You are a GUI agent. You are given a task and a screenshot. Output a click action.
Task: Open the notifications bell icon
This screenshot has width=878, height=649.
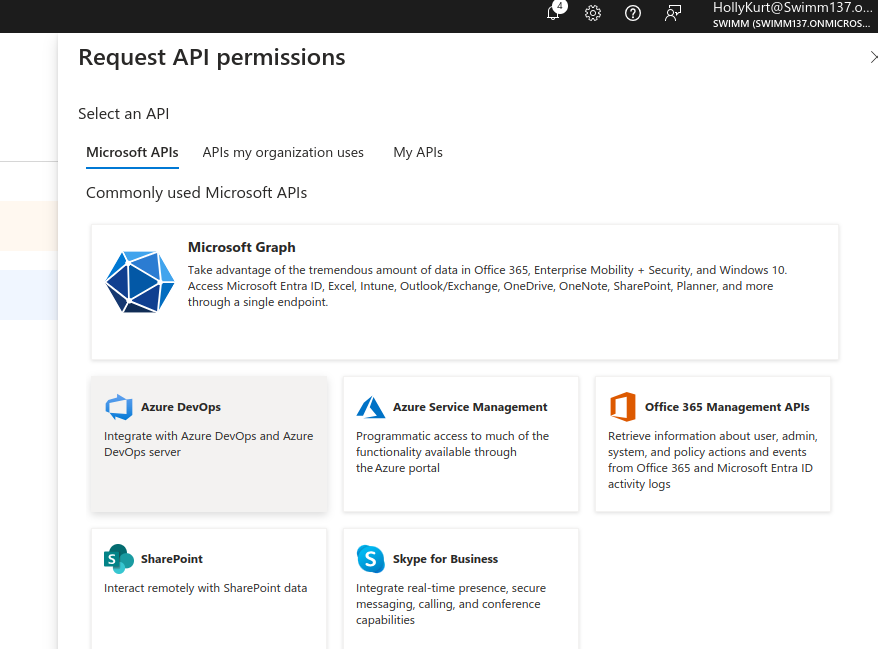coord(553,12)
